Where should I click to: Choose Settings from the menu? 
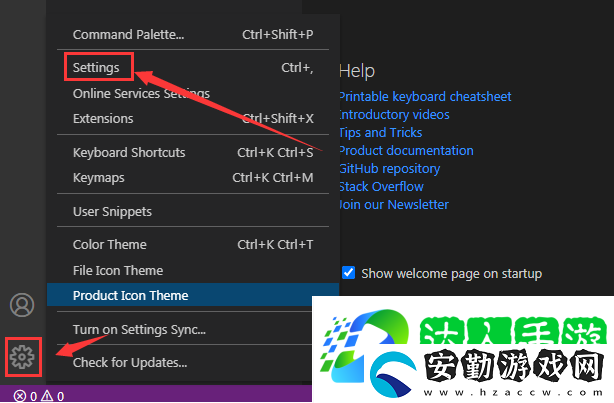[193, 67]
